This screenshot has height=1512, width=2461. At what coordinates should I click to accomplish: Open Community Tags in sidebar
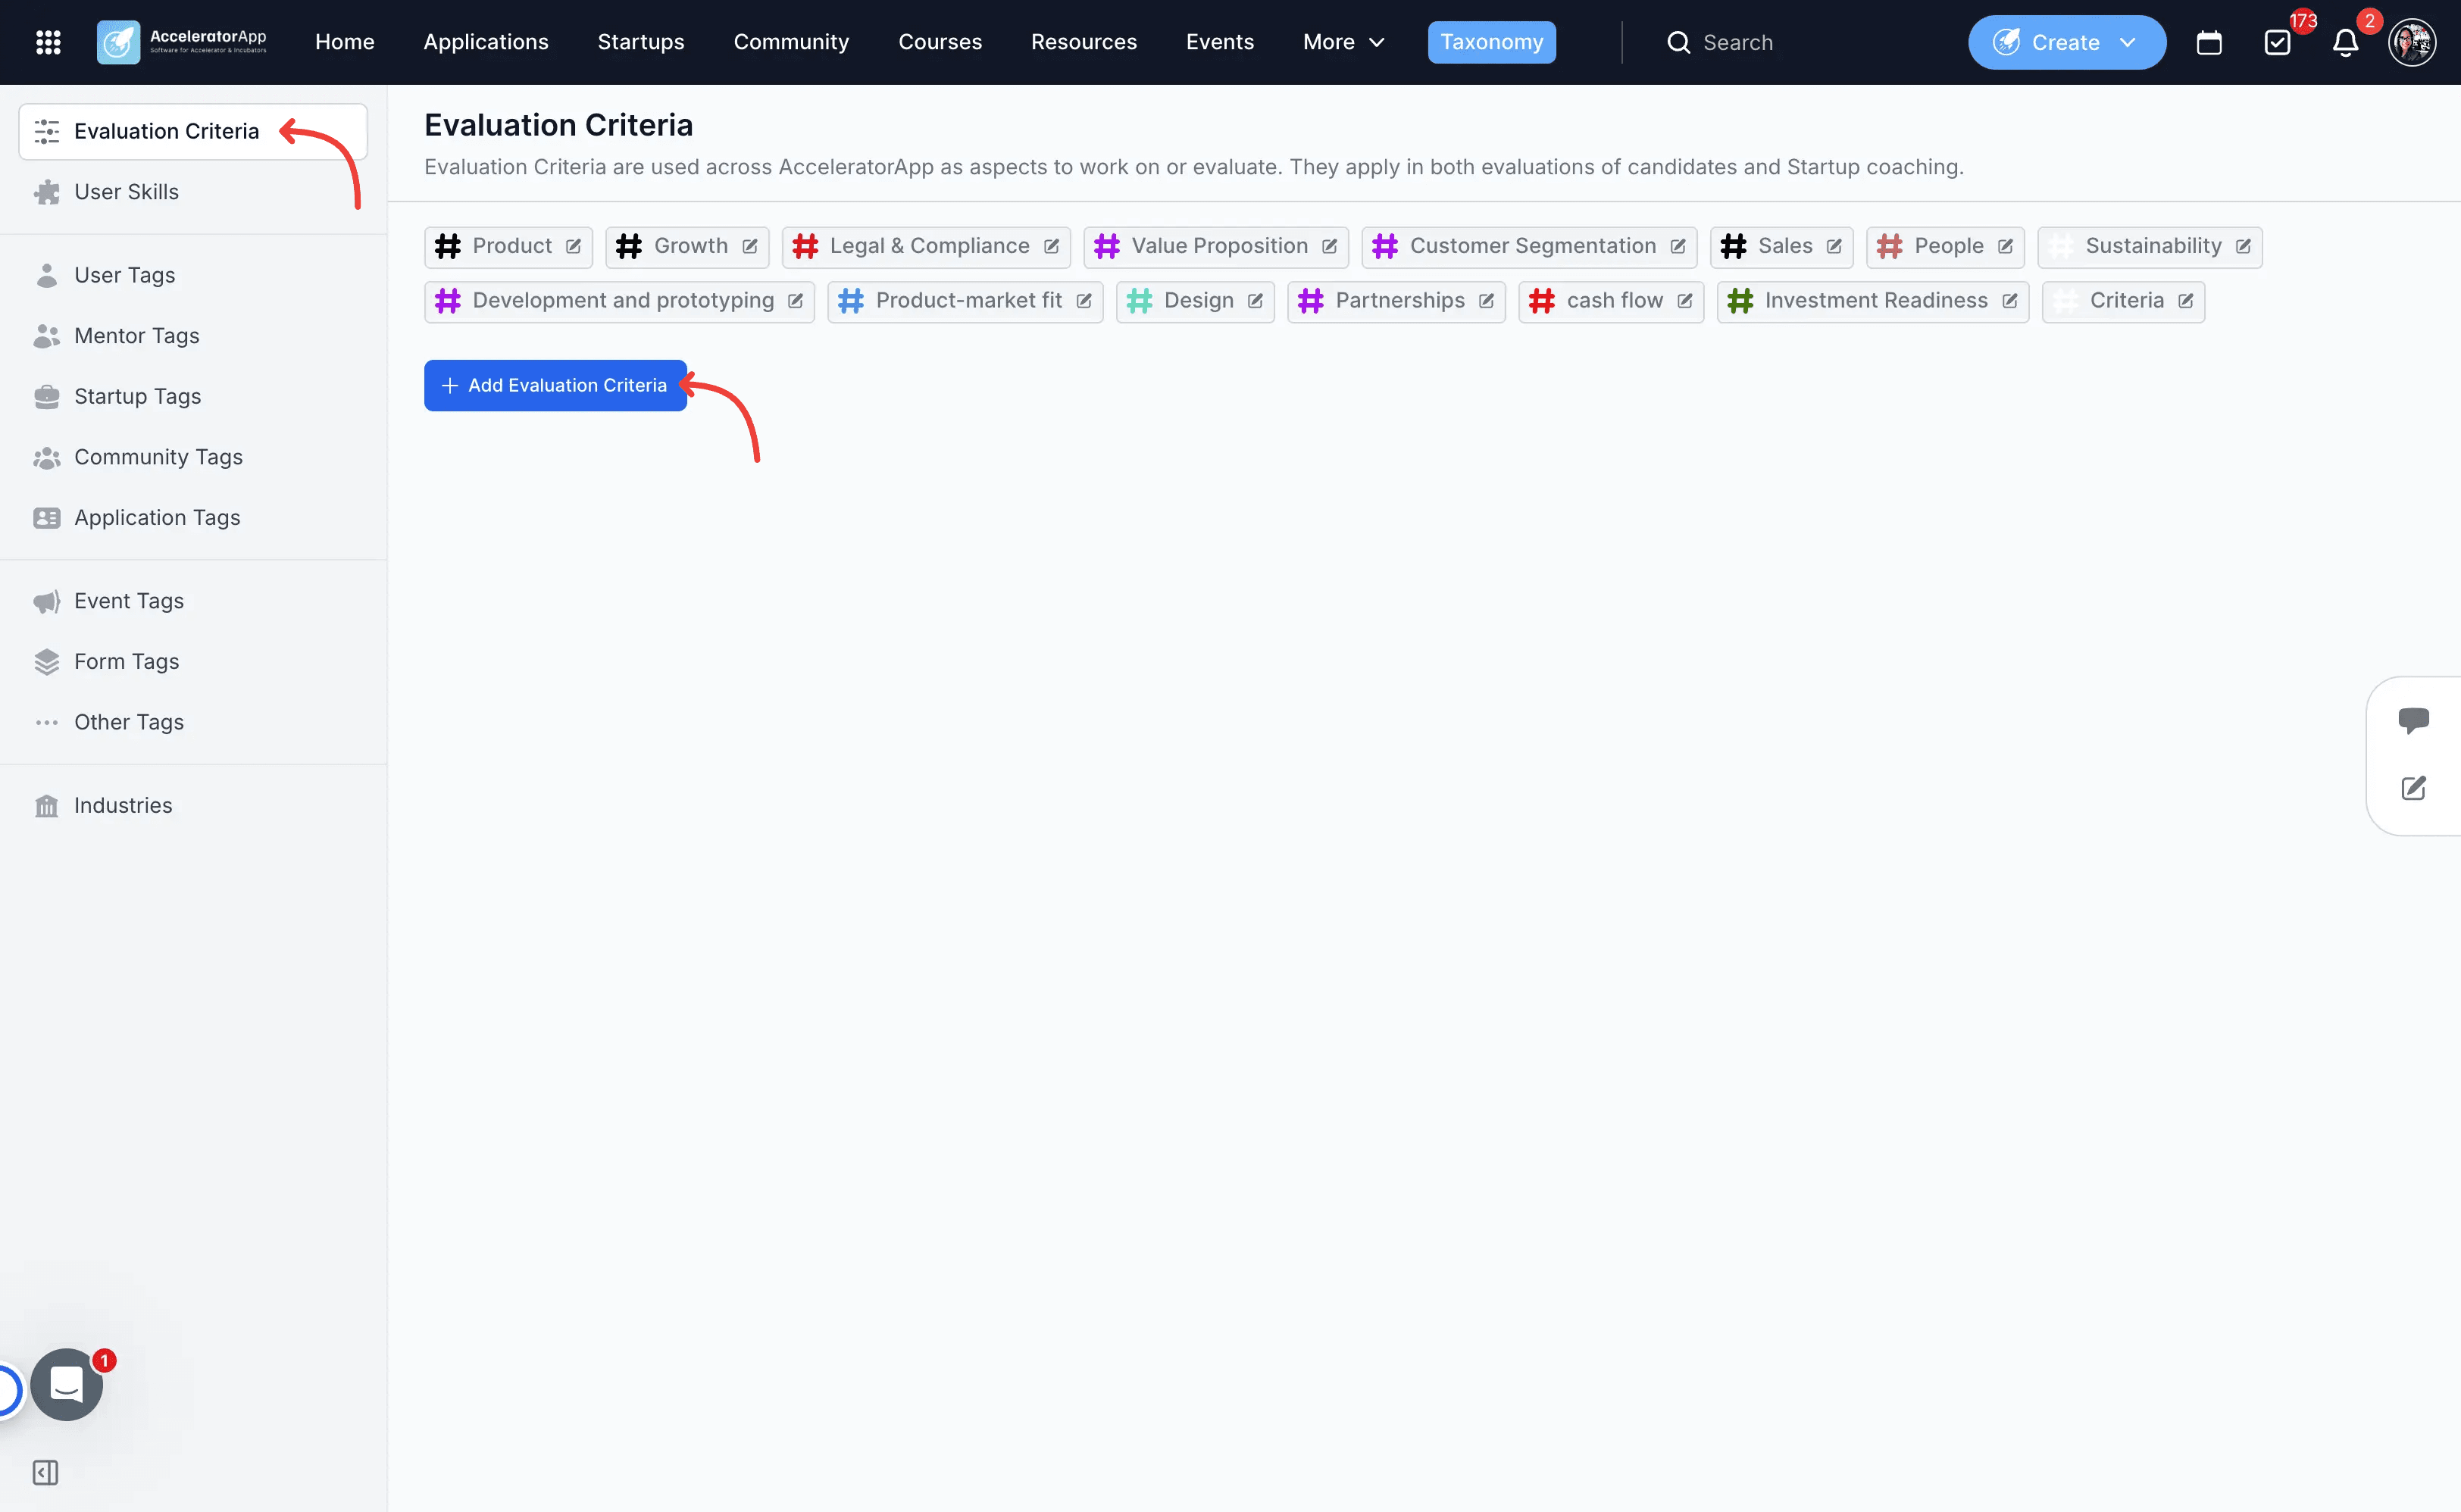coord(193,457)
